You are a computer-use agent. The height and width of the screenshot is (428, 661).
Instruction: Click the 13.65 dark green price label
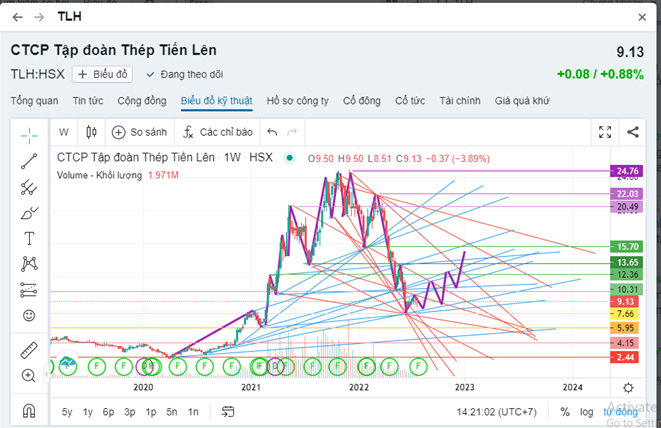click(x=627, y=263)
